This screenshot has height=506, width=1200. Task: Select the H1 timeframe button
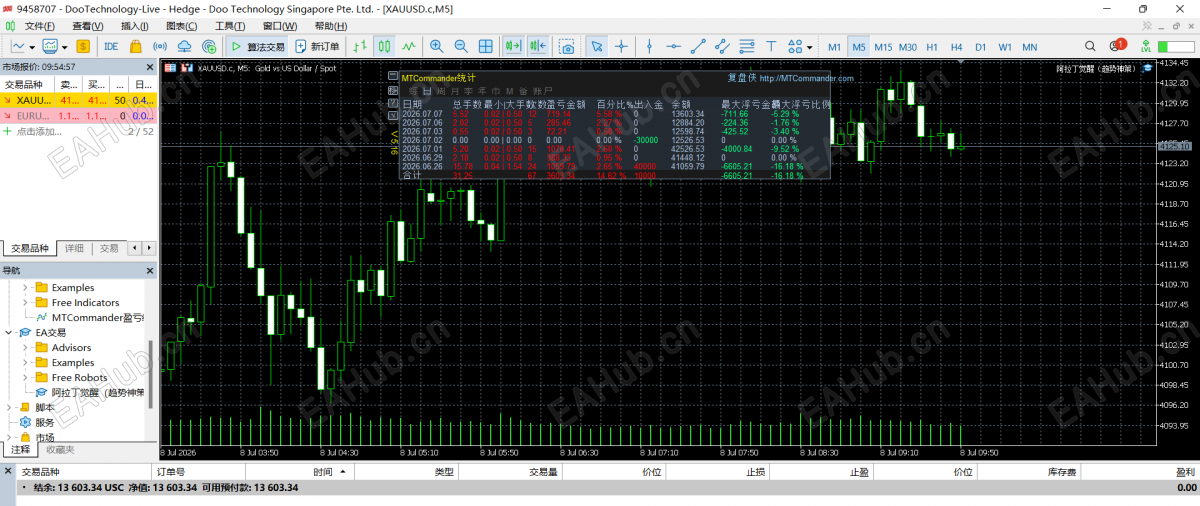point(932,47)
